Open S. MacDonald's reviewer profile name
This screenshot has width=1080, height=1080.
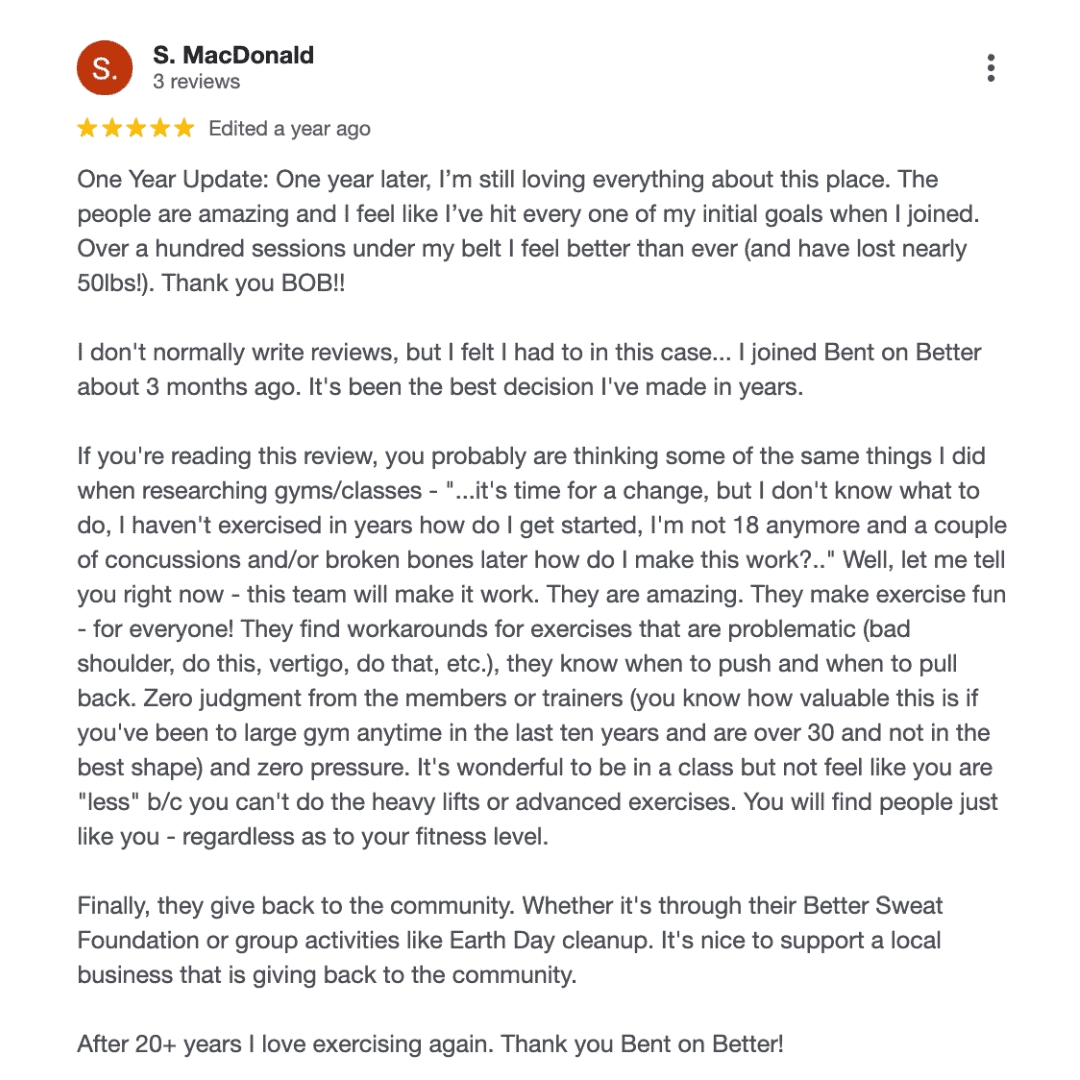[233, 55]
